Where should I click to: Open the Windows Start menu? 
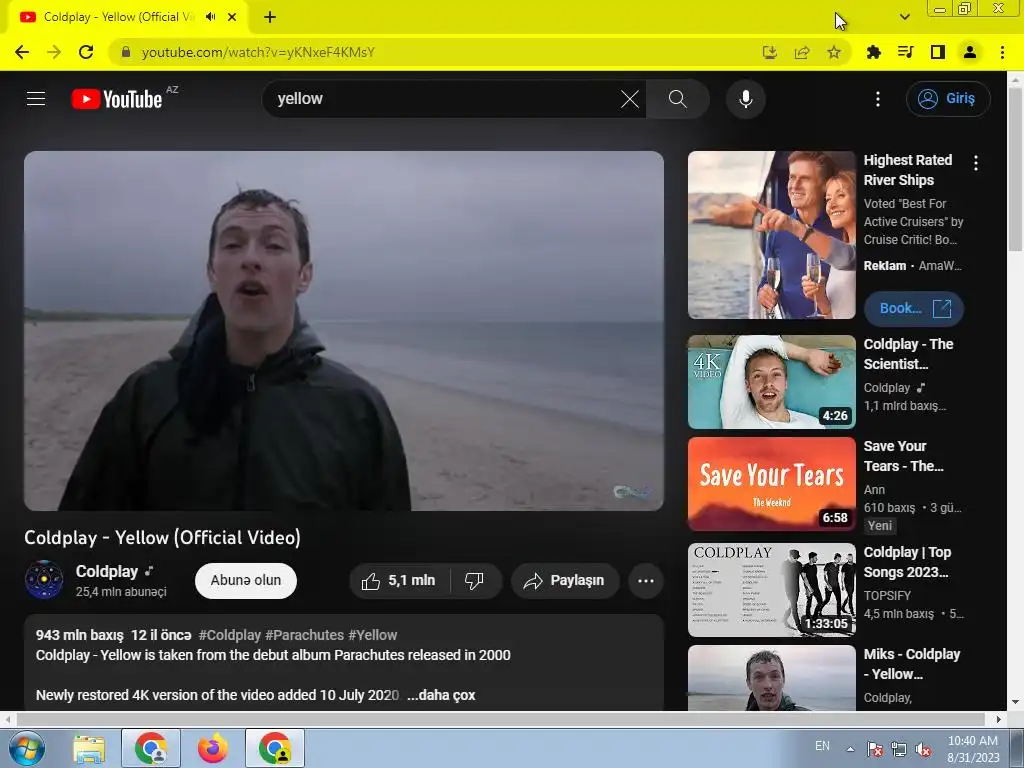tap(27, 748)
